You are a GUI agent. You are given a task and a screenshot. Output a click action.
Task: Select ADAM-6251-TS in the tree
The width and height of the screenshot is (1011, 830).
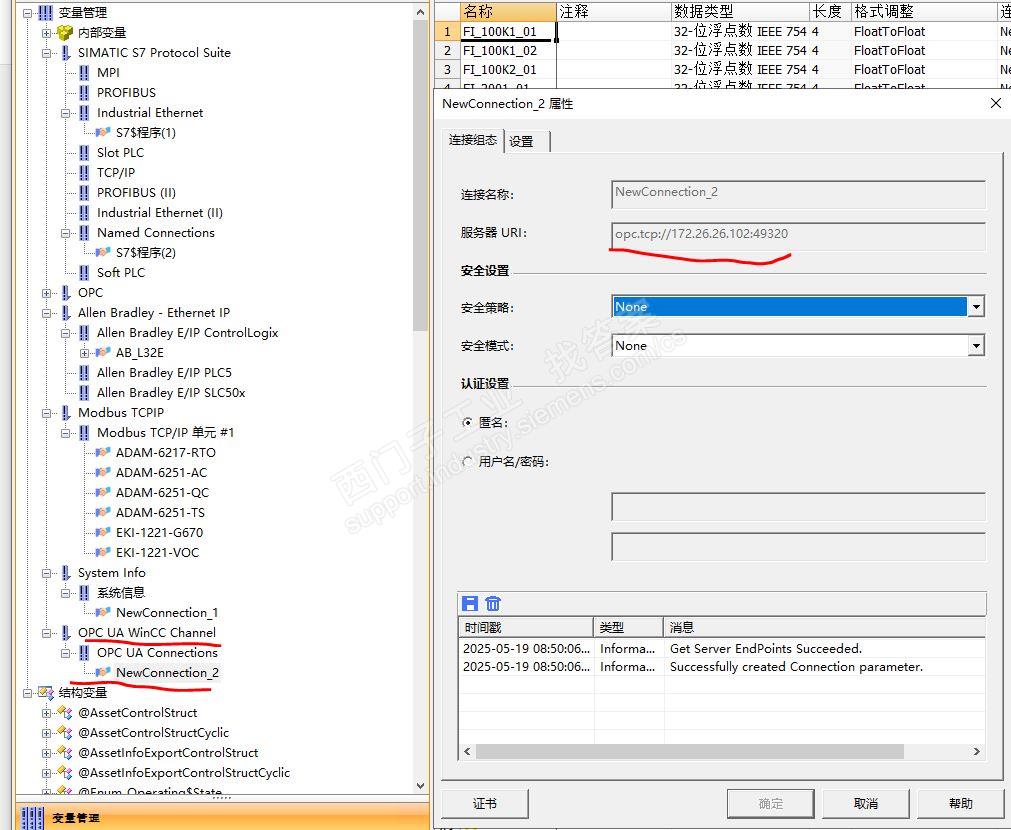tap(161, 513)
